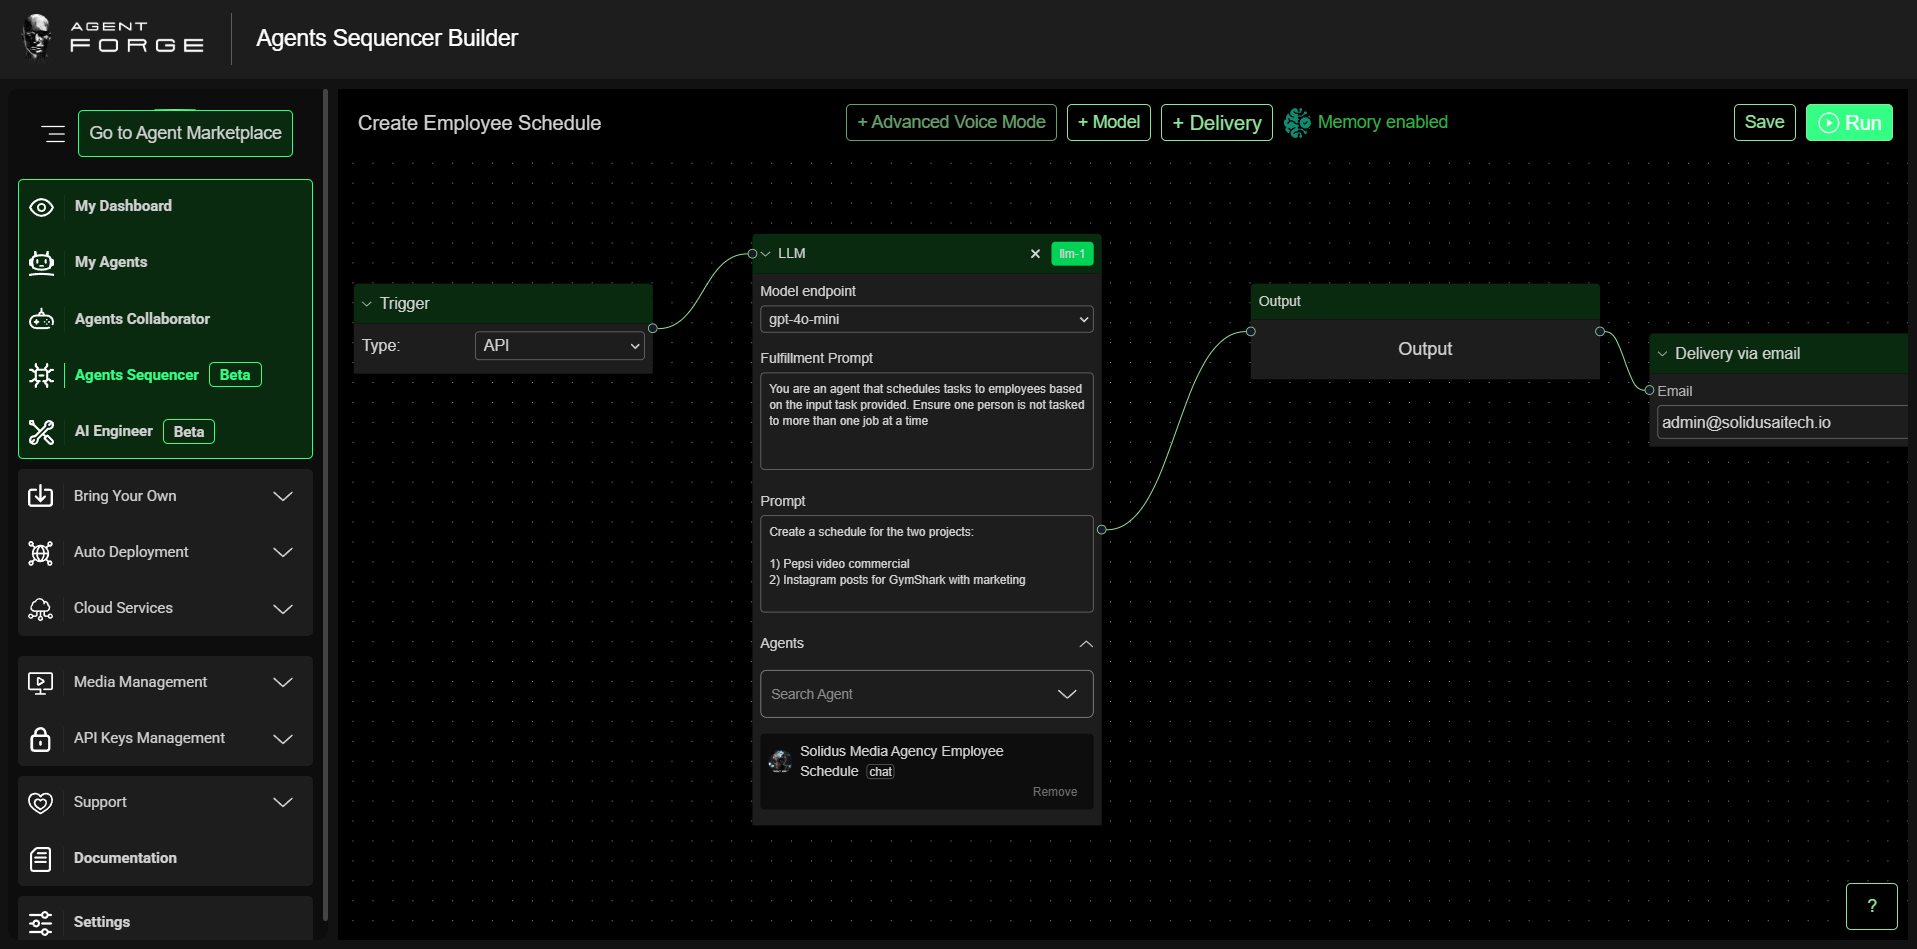Click the Trigger node output connector
This screenshot has width=1917, height=949.
pyautogui.click(x=652, y=328)
